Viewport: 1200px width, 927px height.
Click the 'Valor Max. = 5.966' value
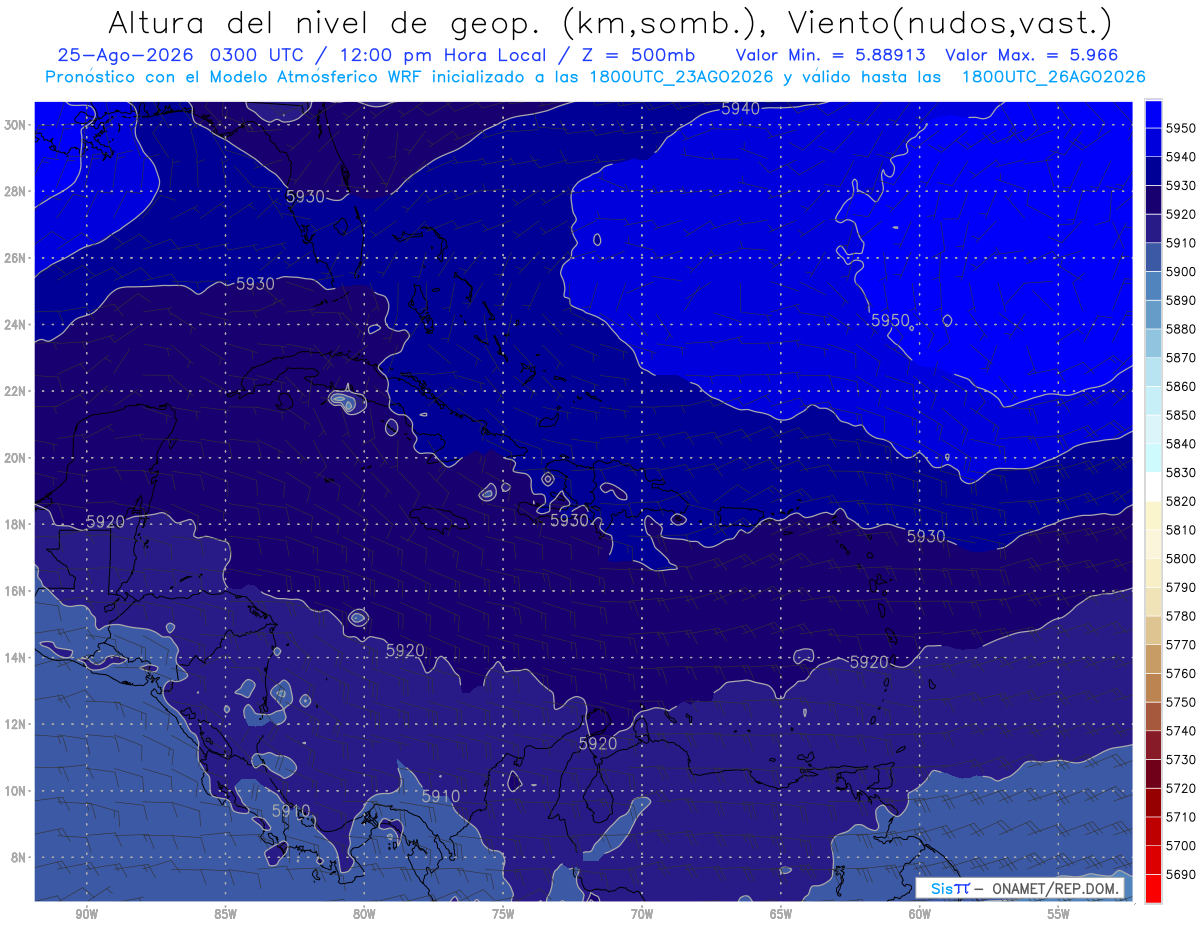pyautogui.click(x=1031, y=55)
